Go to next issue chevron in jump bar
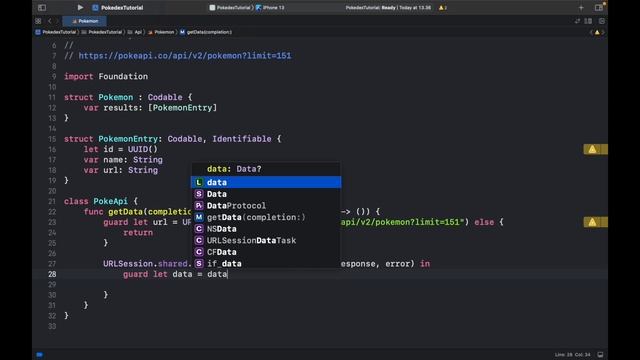This screenshot has width=640, height=360. [603, 32]
